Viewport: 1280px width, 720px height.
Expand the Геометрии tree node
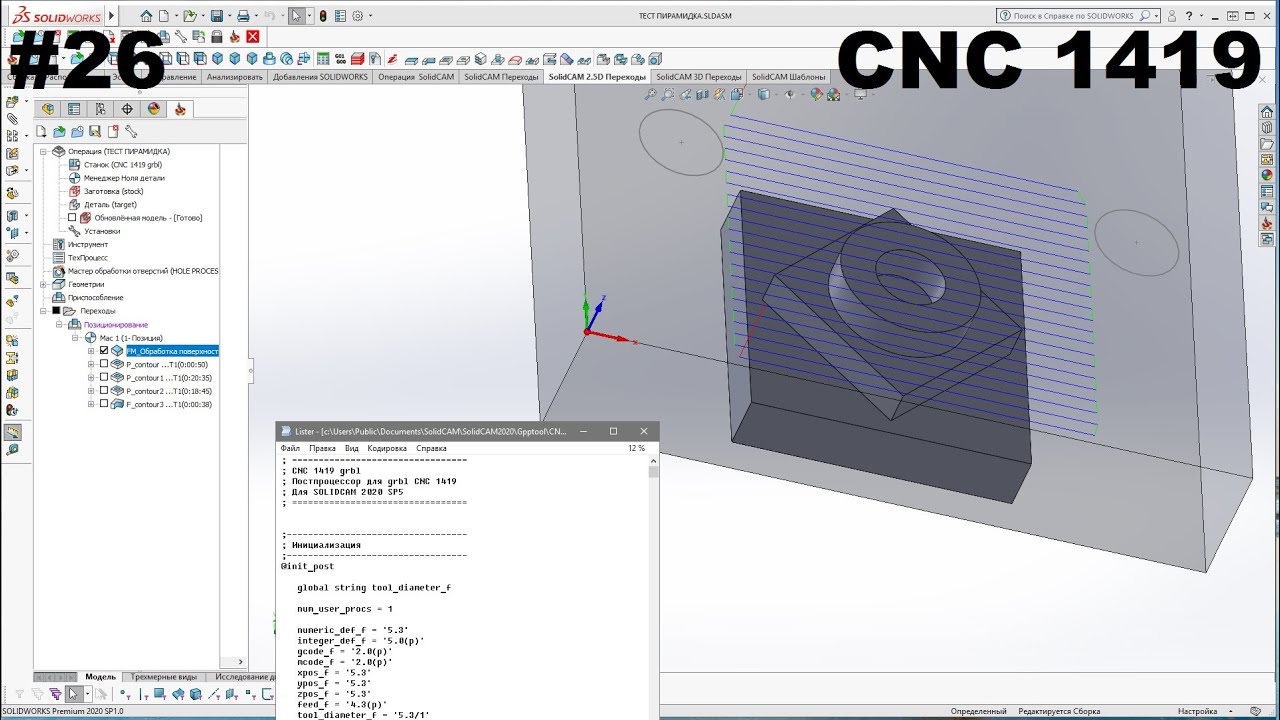click(x=43, y=284)
